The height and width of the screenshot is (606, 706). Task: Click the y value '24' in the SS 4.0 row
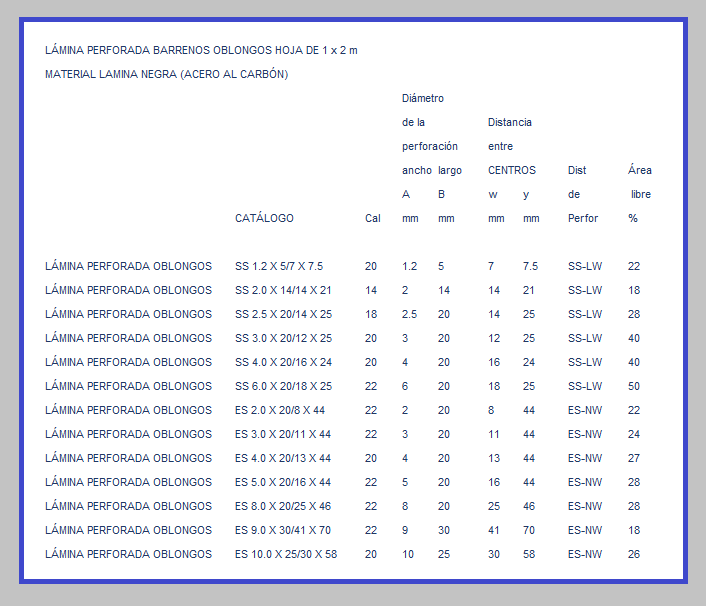[x=529, y=362]
